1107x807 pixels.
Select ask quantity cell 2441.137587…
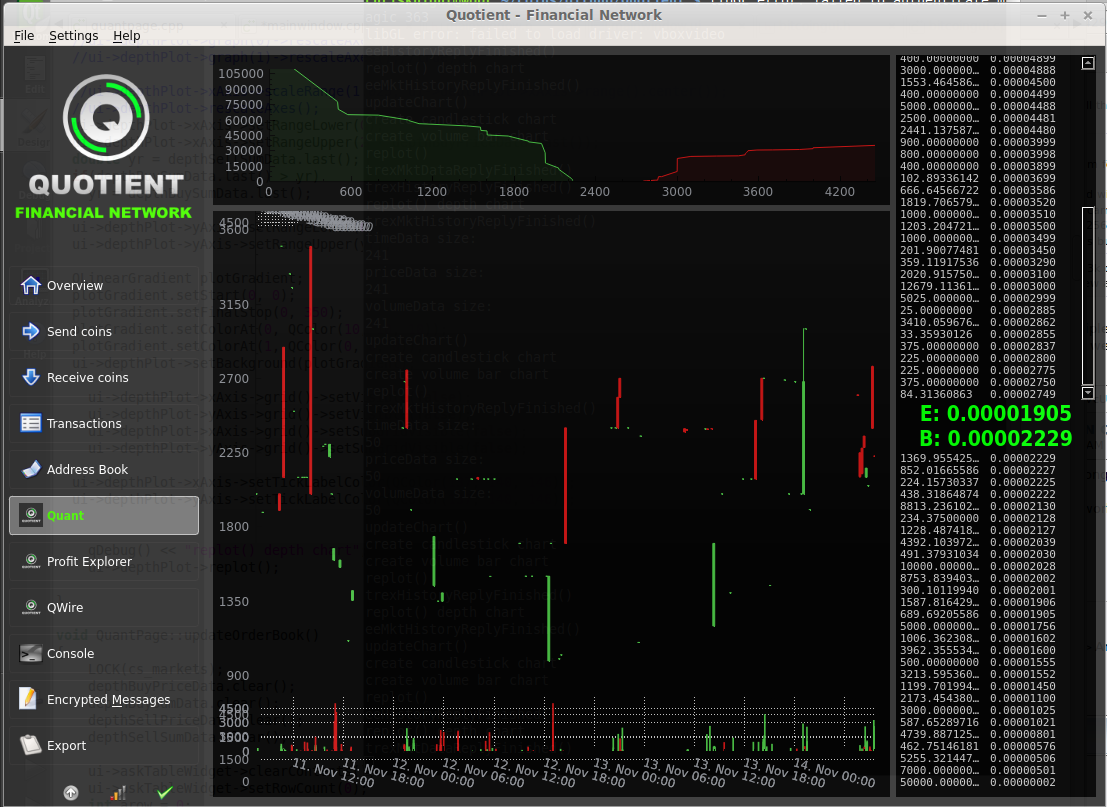940,130
